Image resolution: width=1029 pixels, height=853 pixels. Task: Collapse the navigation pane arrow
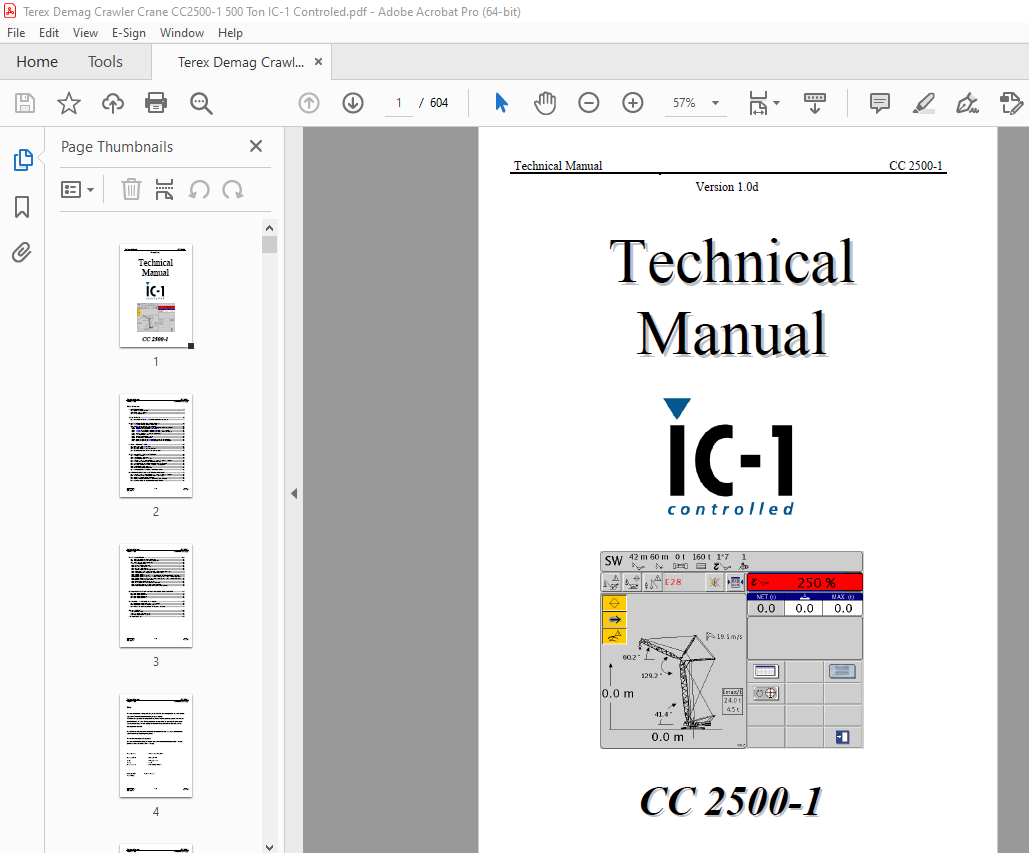click(x=294, y=493)
